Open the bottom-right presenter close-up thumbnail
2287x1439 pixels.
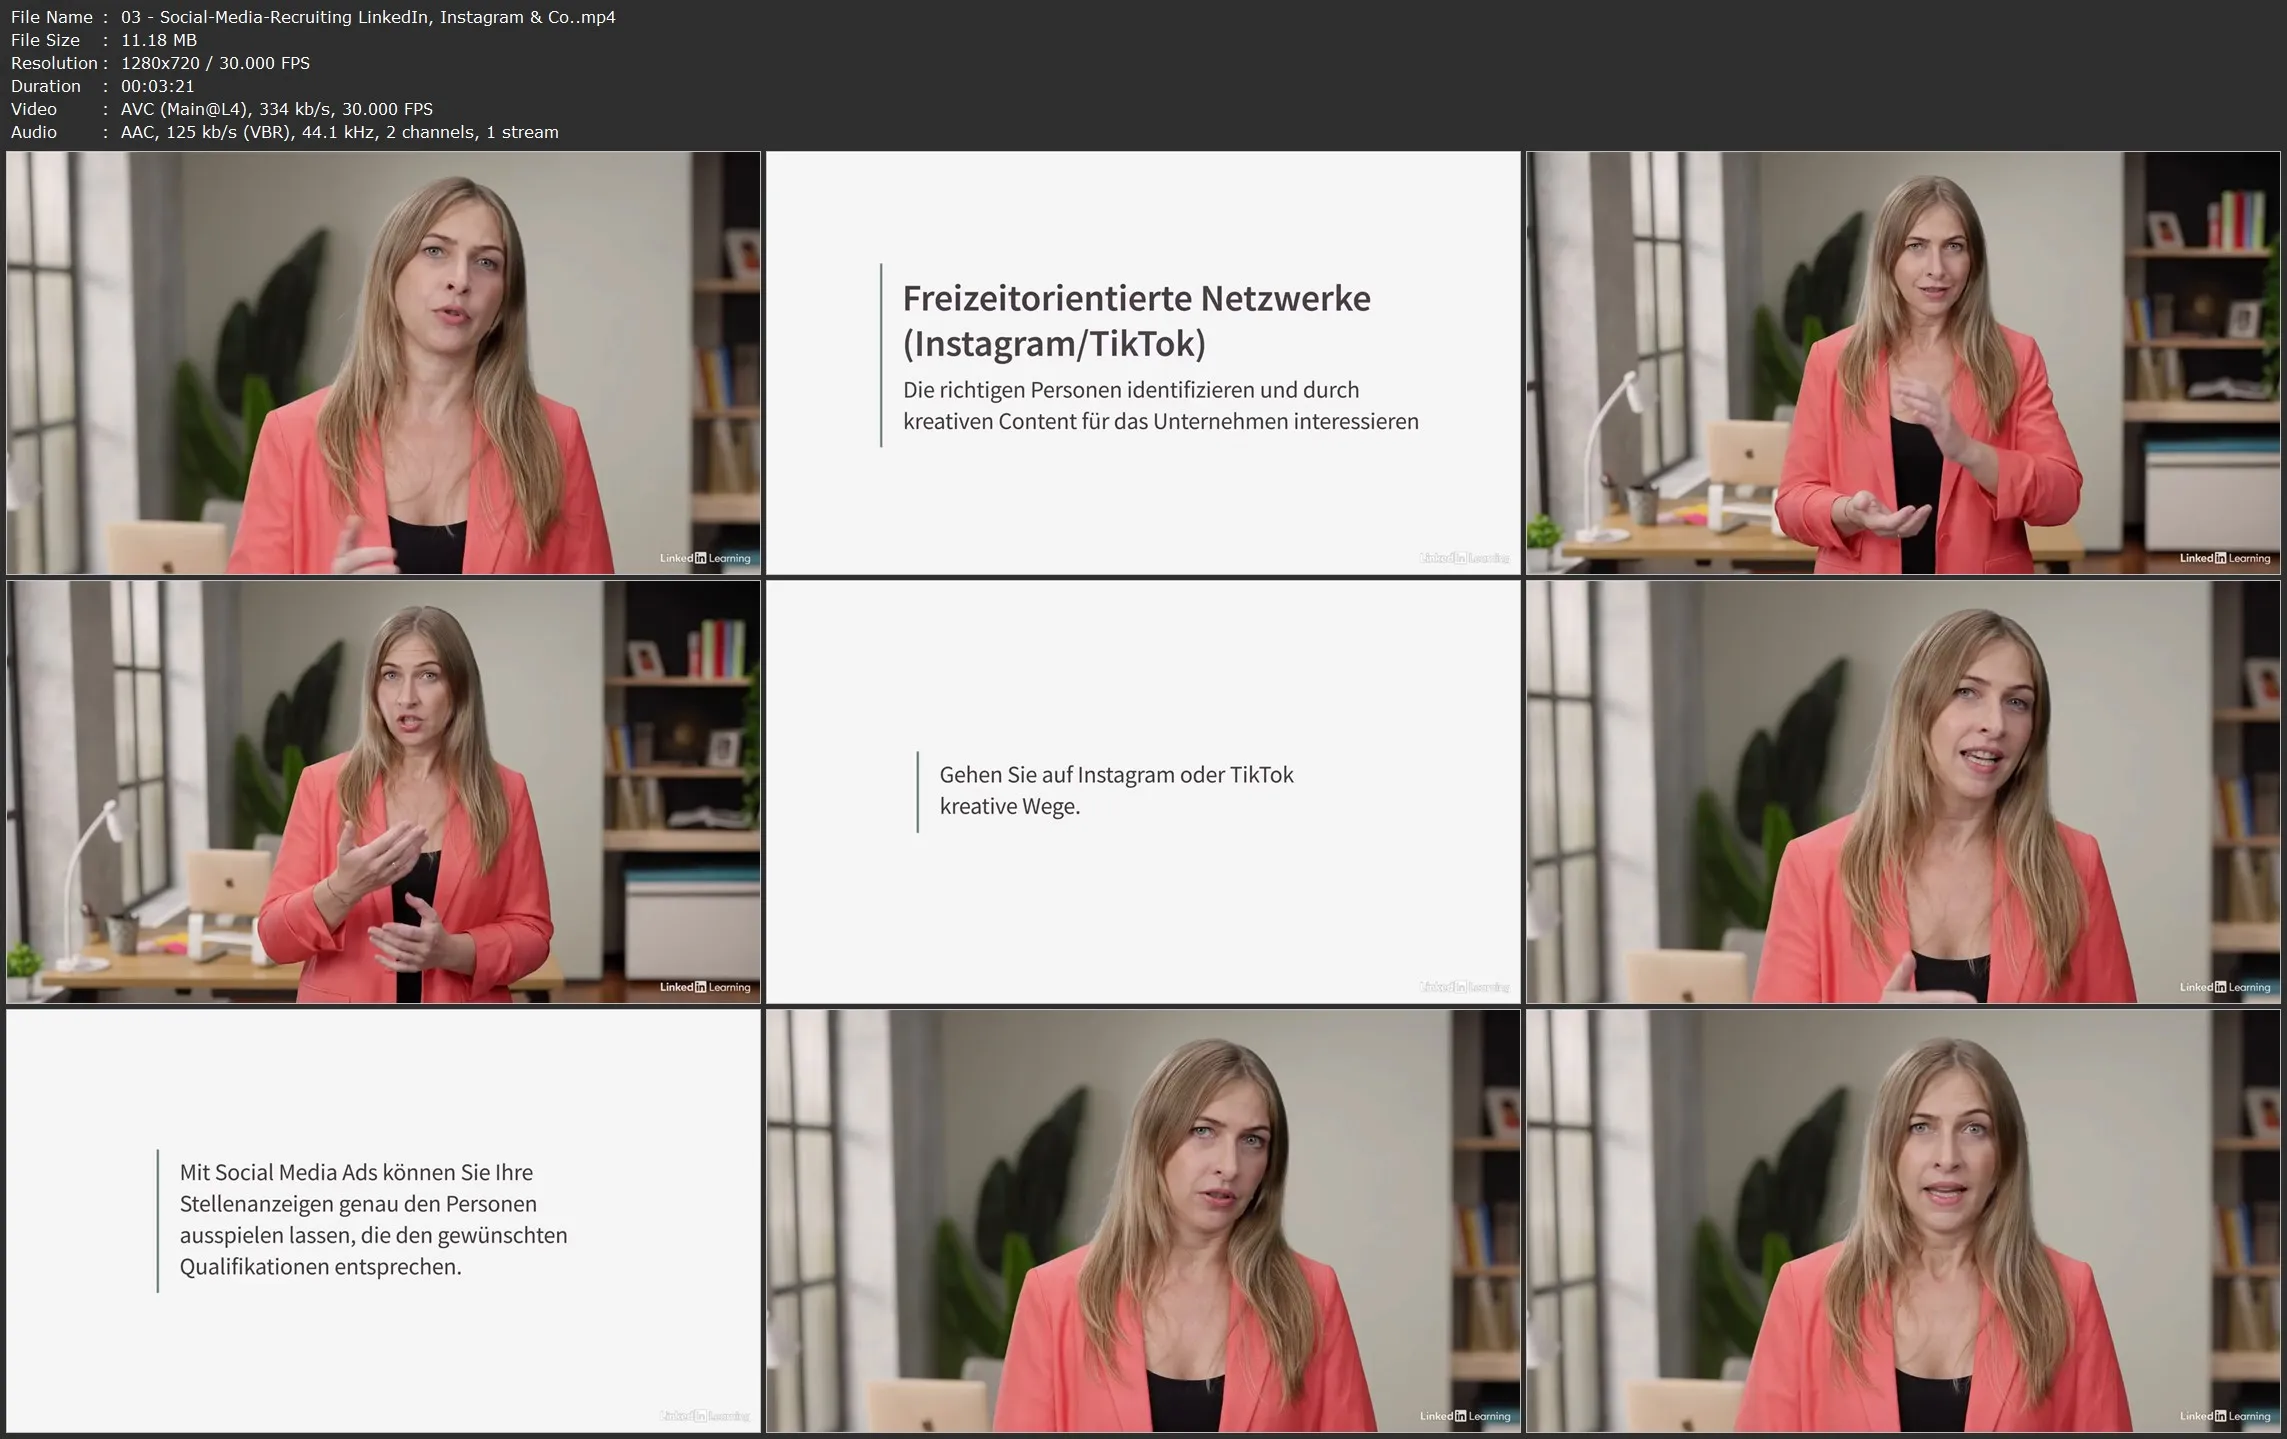click(1903, 1221)
